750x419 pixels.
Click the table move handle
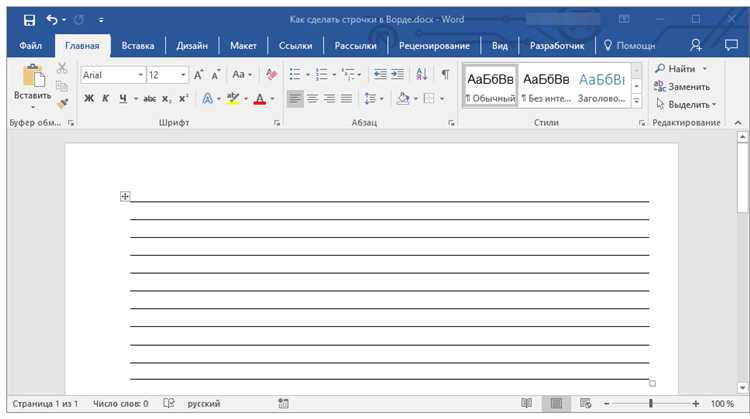click(125, 196)
